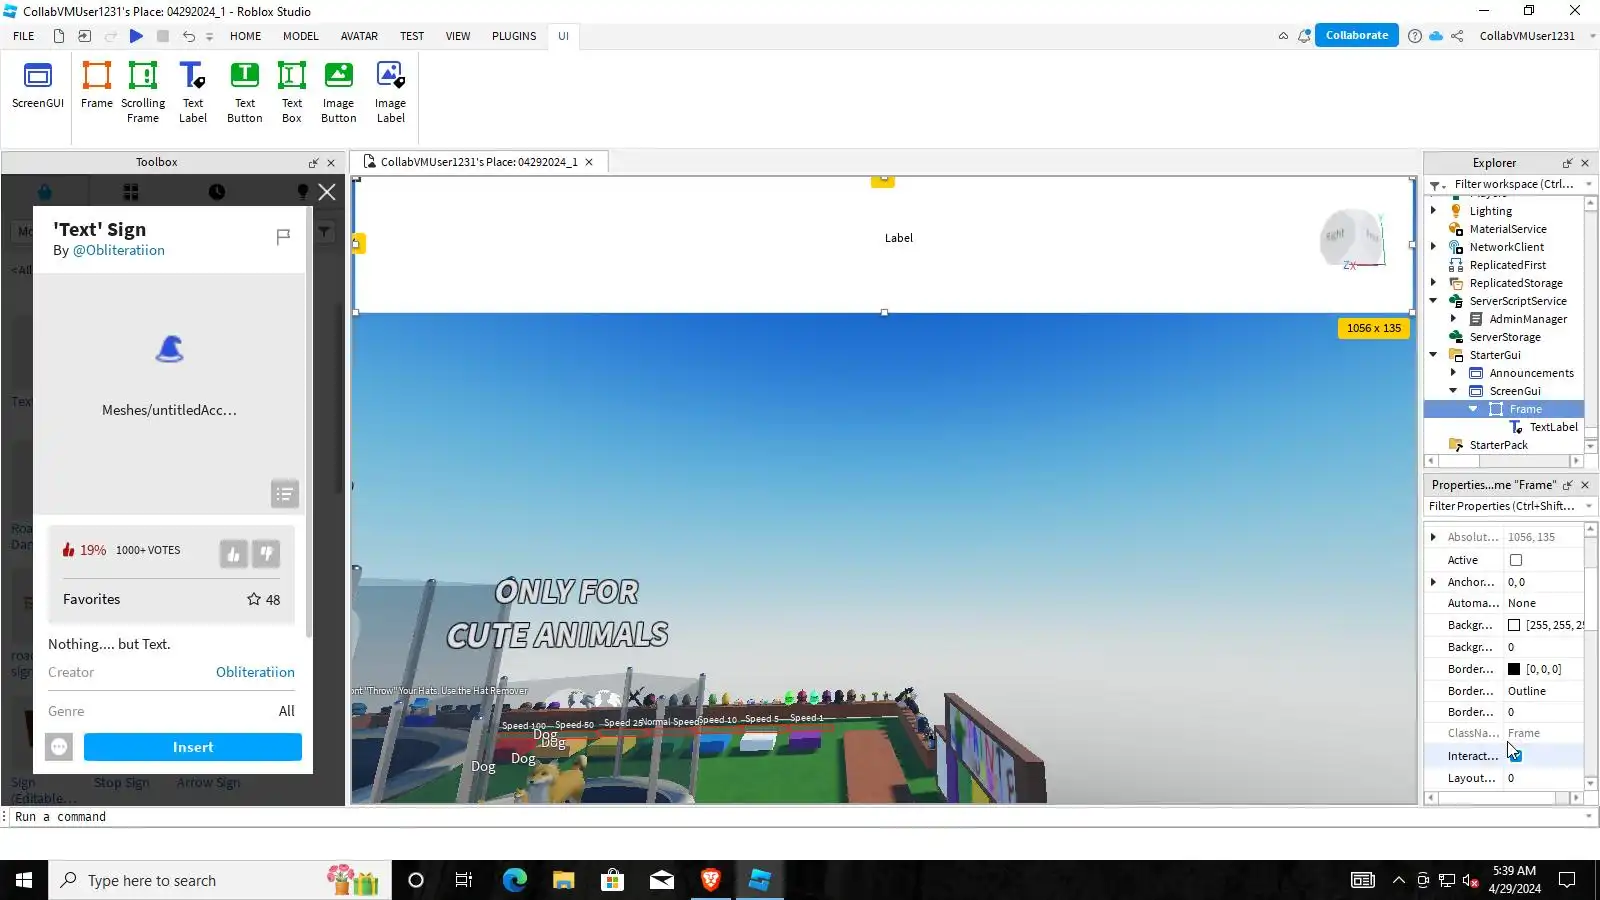Insert the 'Text' Sign asset

[x=193, y=747]
